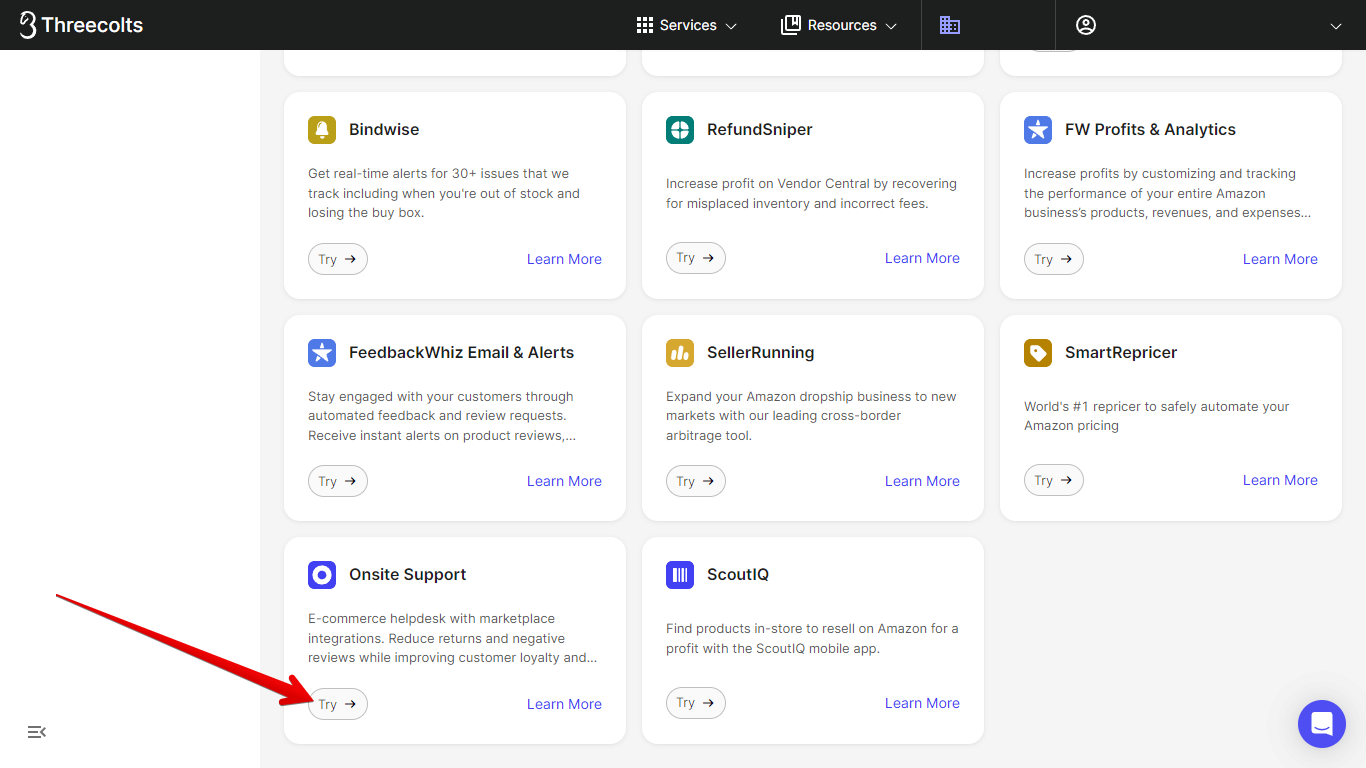Open the Resources menu
Screen dimensions: 1366x768
(x=839, y=25)
